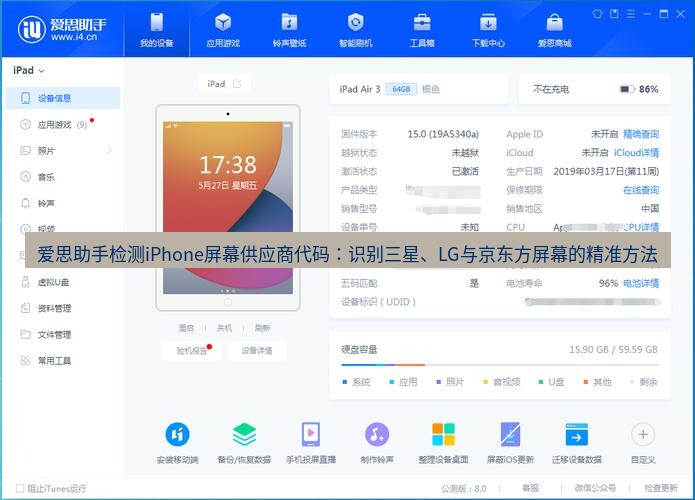Viewport: 695px width, 500px height.
Task: Click the skin theme icon in title bar
Action: pyautogui.click(x=597, y=14)
